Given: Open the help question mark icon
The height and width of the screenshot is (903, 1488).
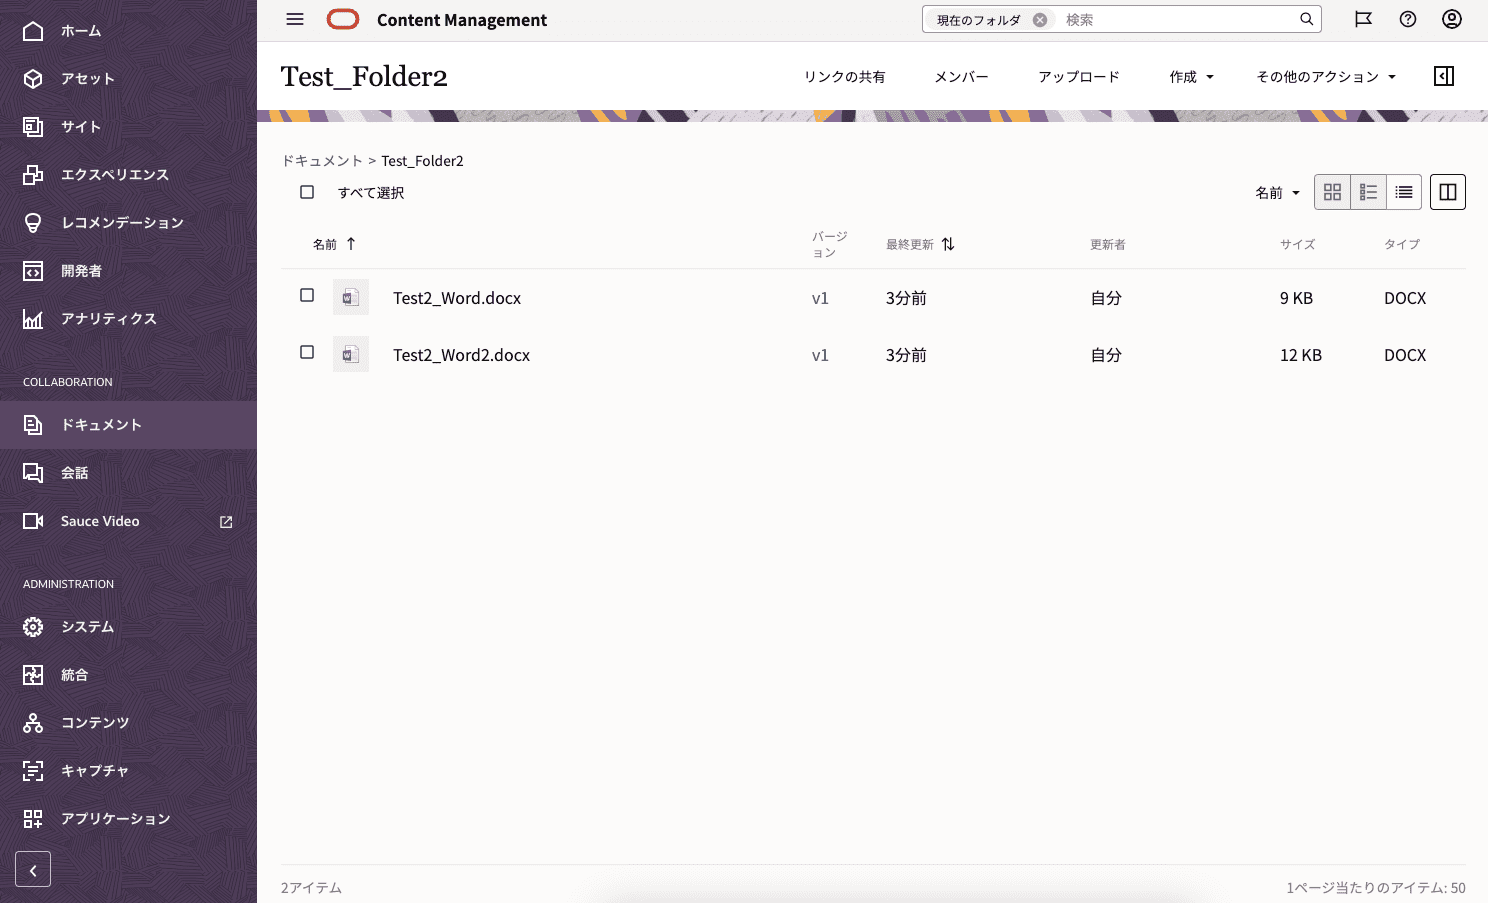Looking at the screenshot, I should click(1408, 19).
